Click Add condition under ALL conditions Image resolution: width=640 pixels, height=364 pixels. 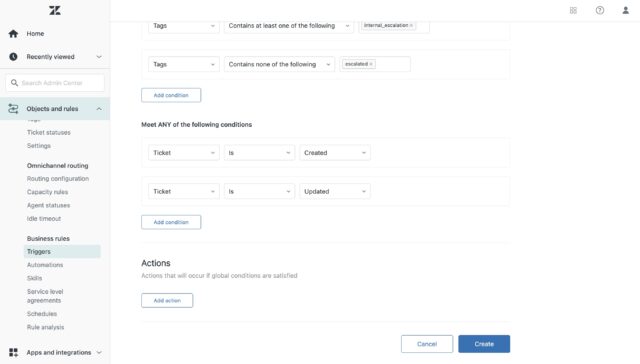click(171, 95)
